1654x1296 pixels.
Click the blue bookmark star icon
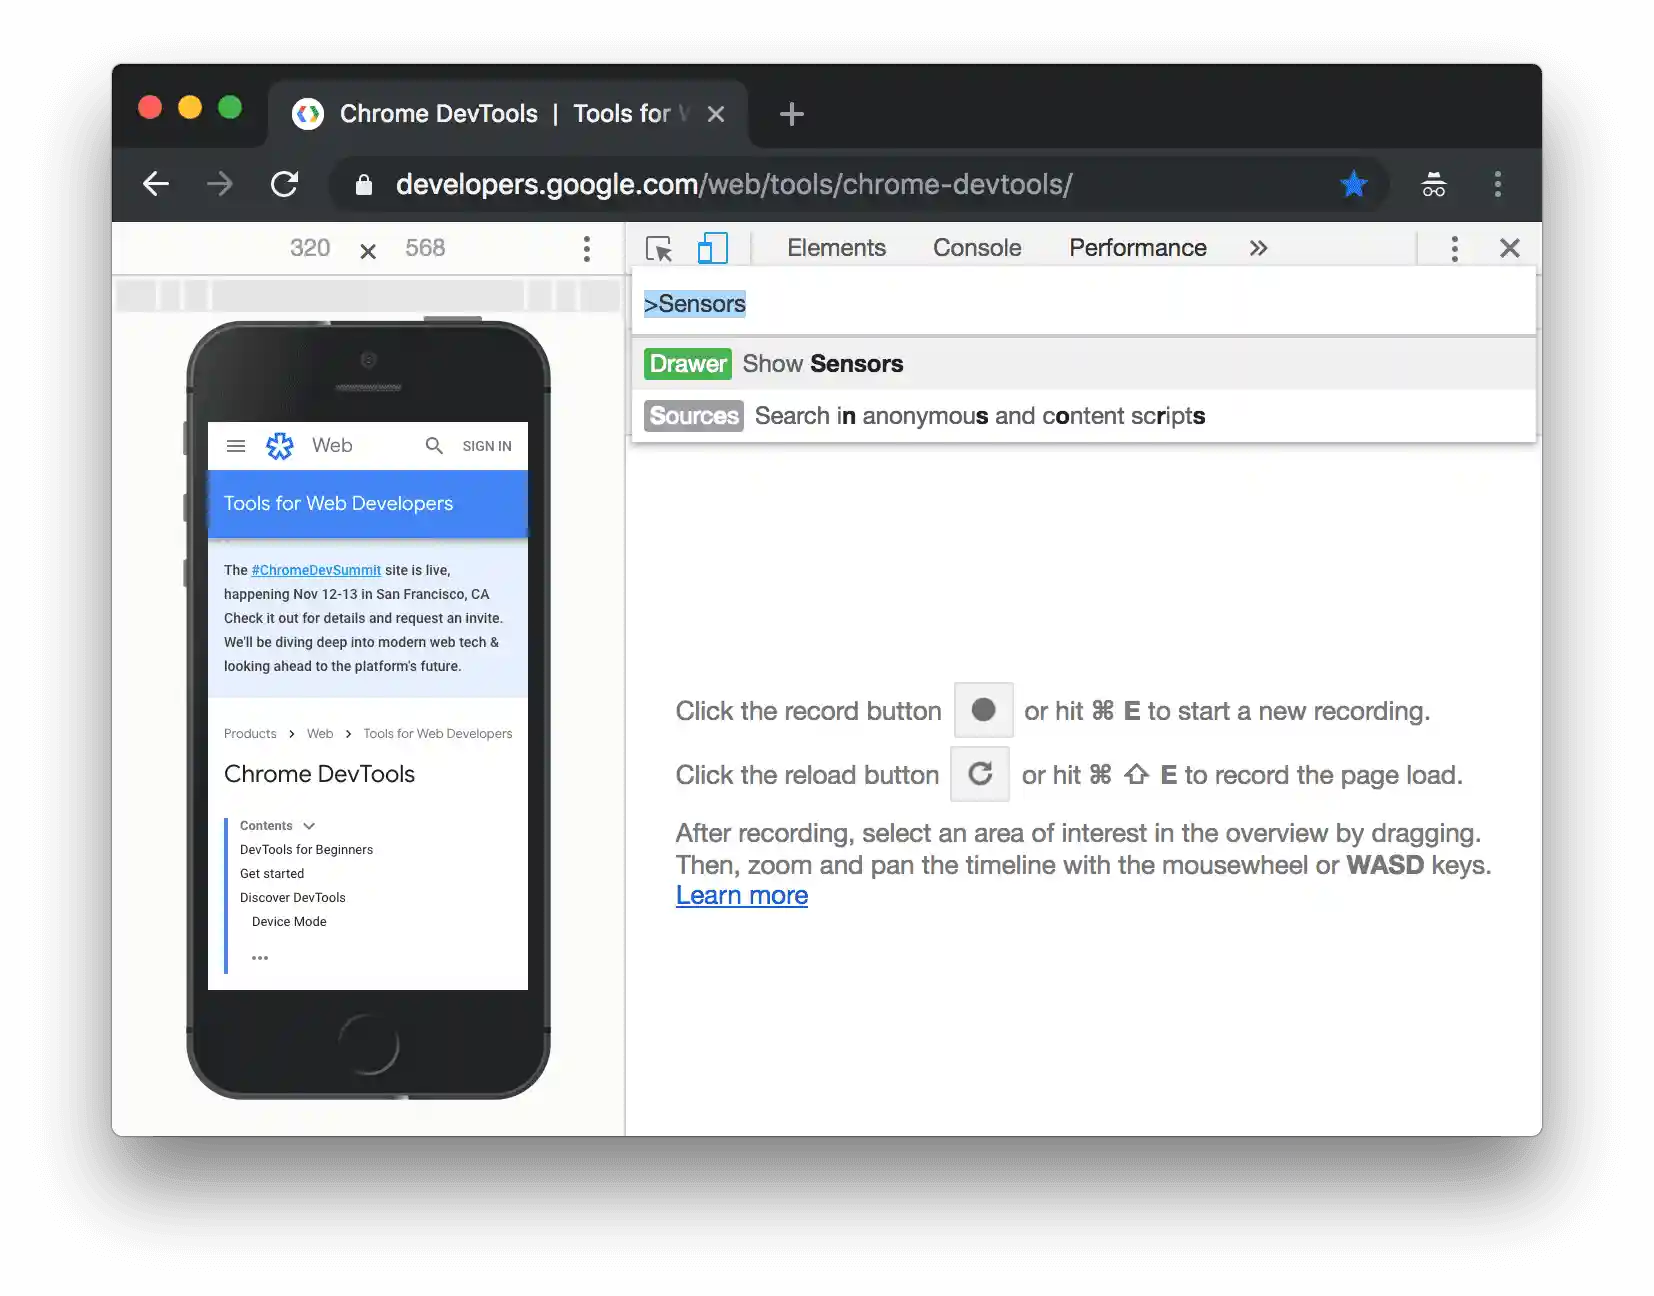tap(1353, 184)
